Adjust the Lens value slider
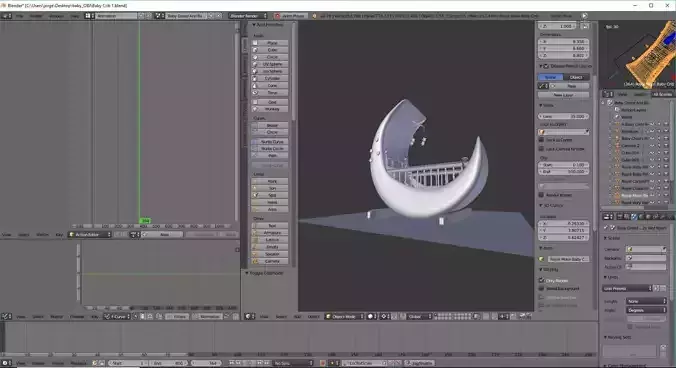Image resolution: width=676 pixels, height=368 pixels. (563, 116)
